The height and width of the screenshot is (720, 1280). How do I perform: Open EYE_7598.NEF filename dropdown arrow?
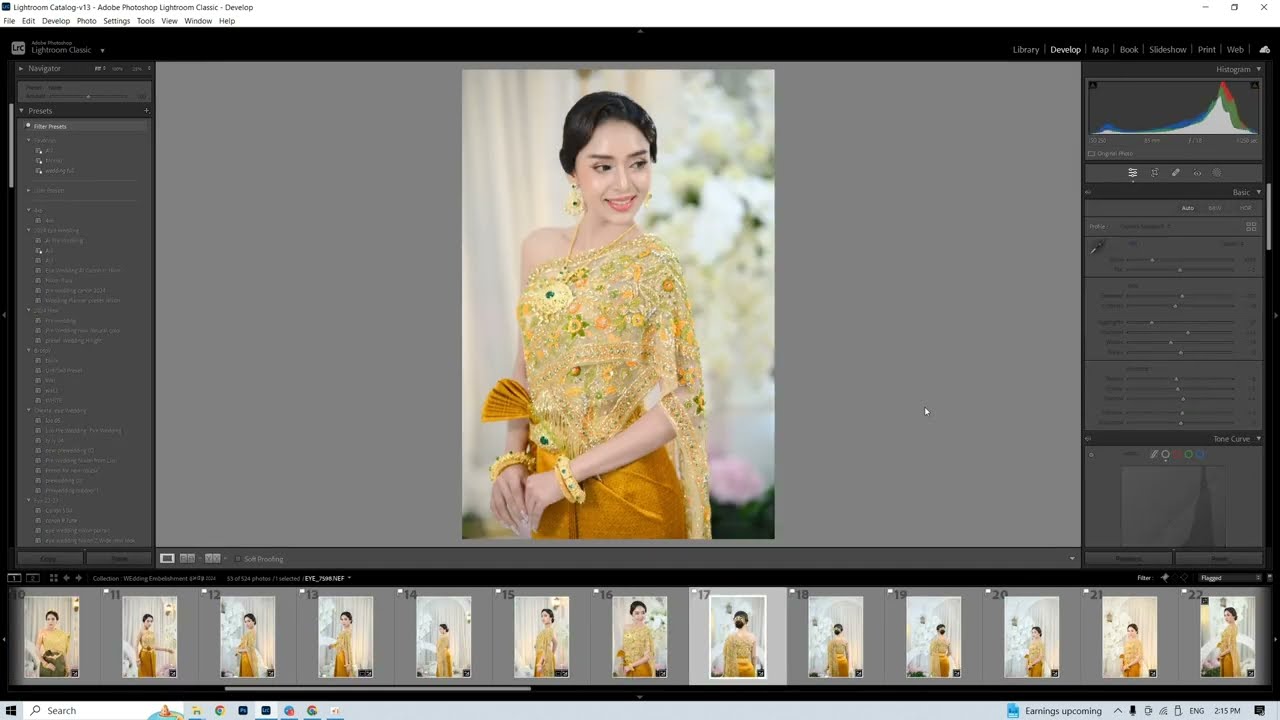point(349,578)
